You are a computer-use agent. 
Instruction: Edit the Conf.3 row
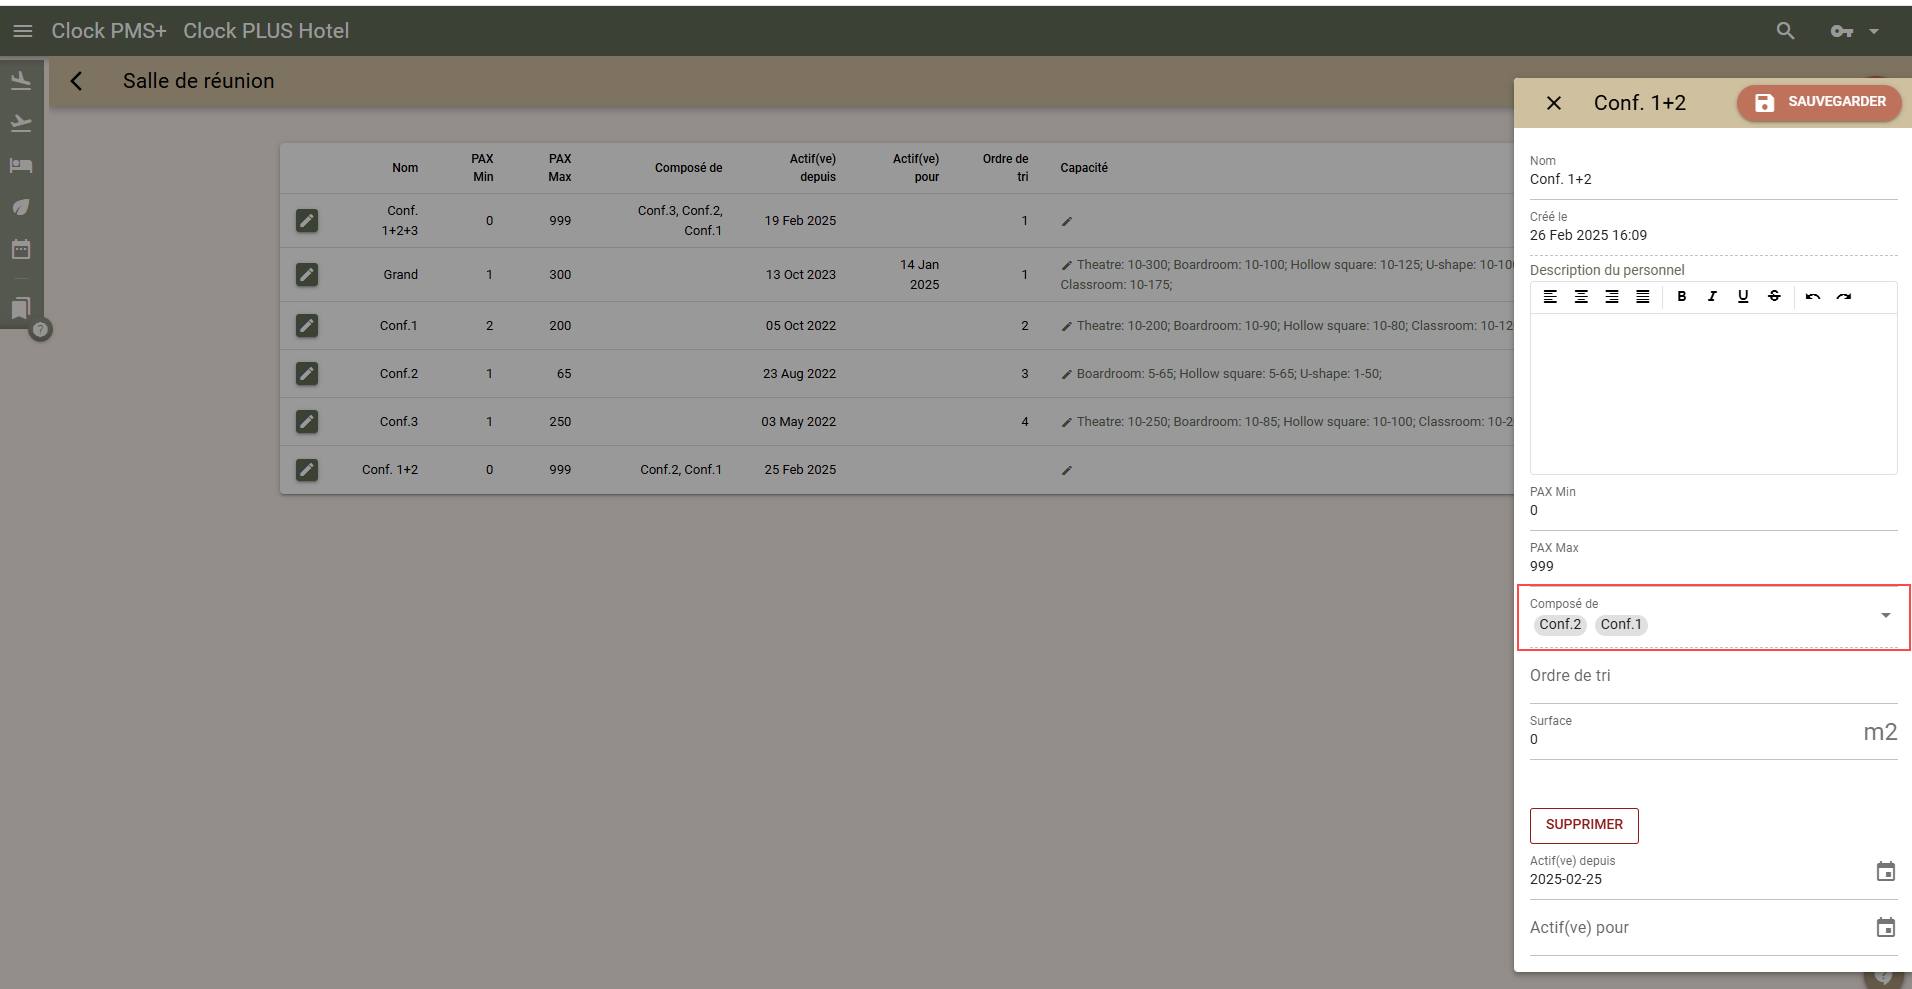(x=307, y=422)
